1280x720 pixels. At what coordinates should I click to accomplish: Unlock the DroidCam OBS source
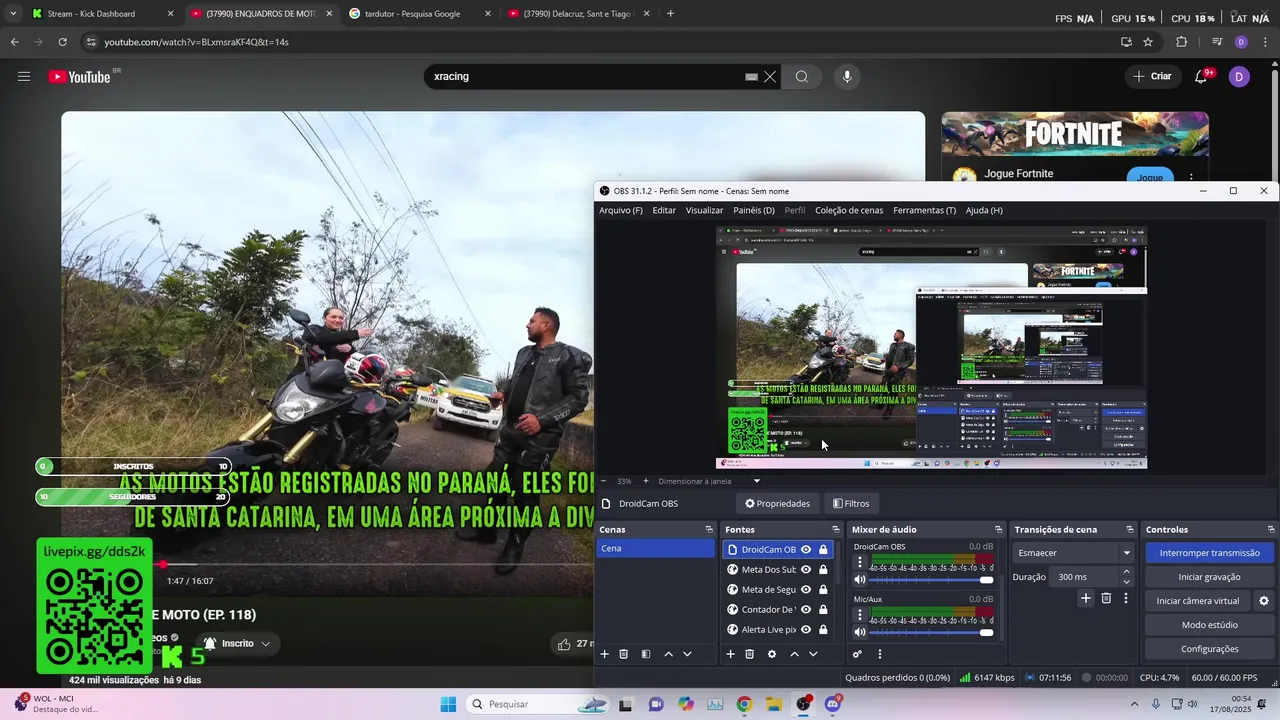tap(823, 549)
